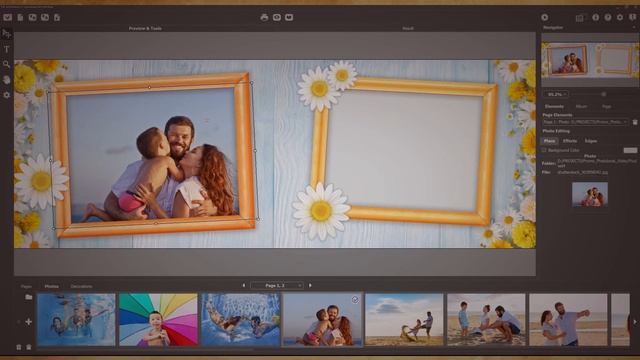Open the Album tab in right panel
This screenshot has width=640, height=360.
[581, 106]
